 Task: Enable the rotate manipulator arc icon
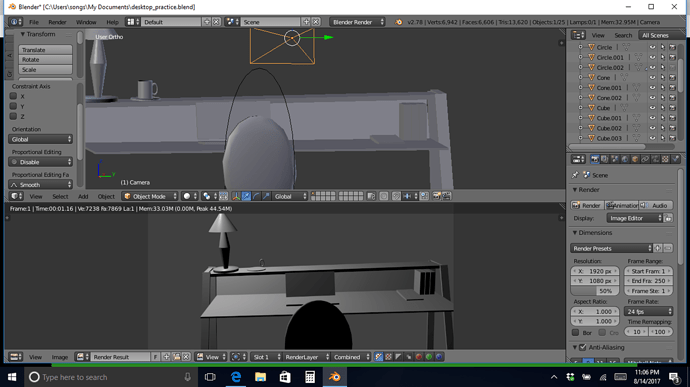pos(256,196)
